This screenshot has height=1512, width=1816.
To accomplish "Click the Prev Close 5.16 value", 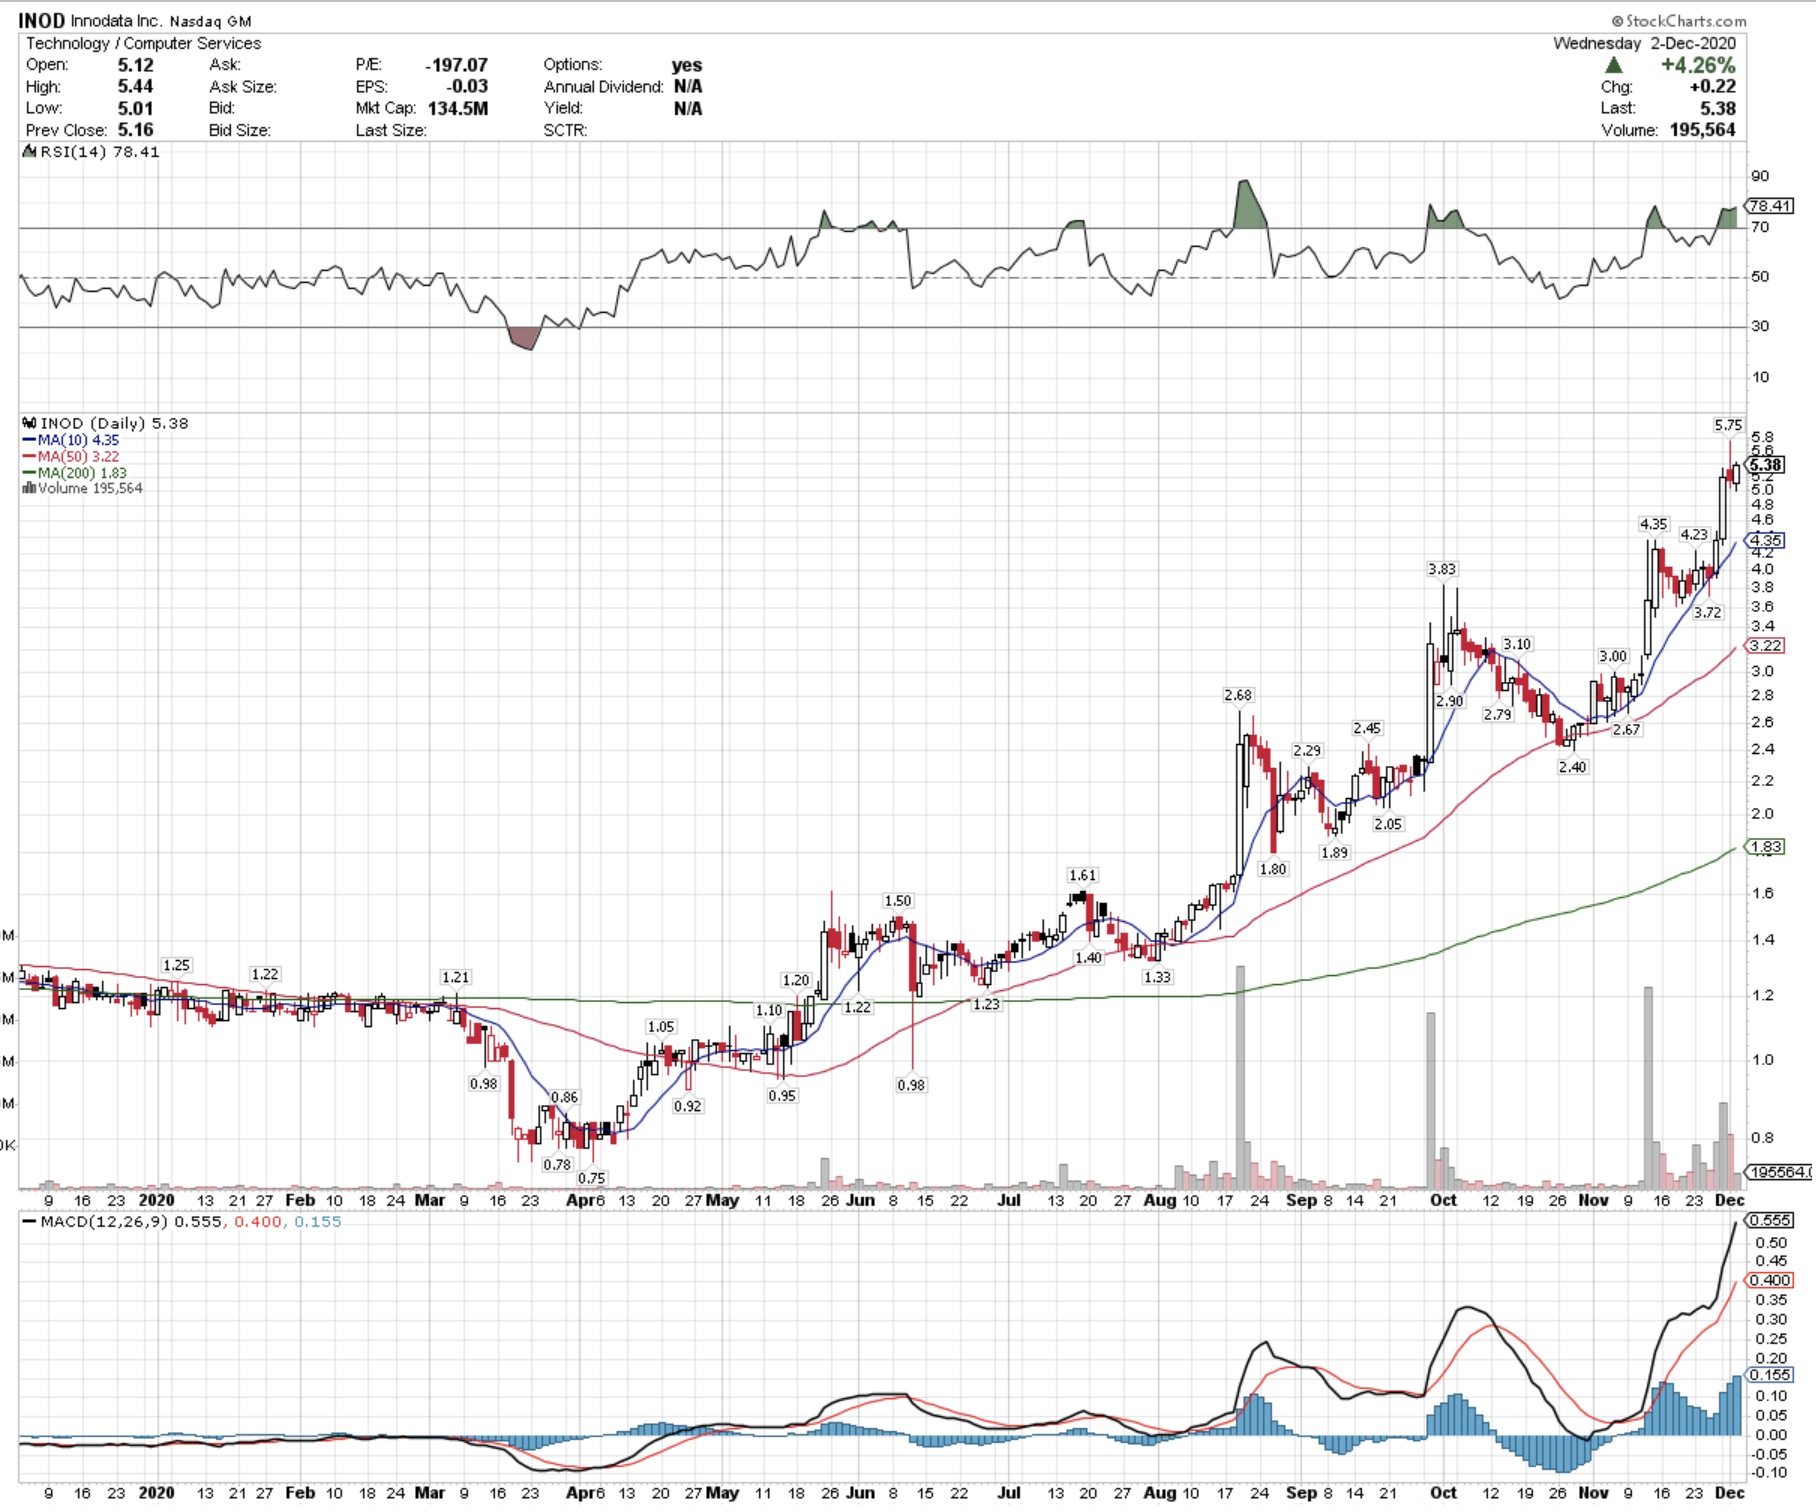I will click(x=135, y=130).
